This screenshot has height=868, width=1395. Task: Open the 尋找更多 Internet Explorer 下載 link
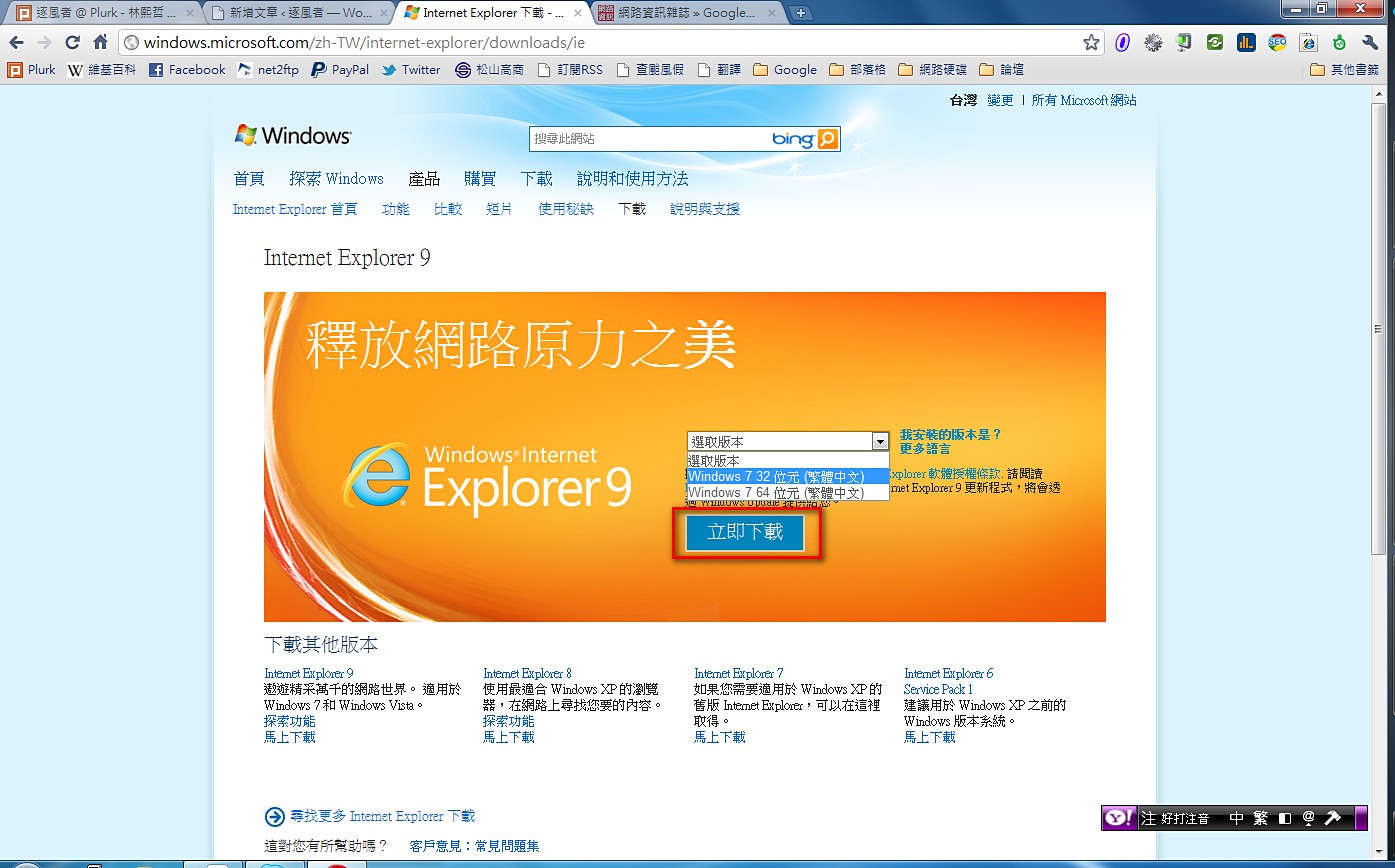click(x=382, y=817)
